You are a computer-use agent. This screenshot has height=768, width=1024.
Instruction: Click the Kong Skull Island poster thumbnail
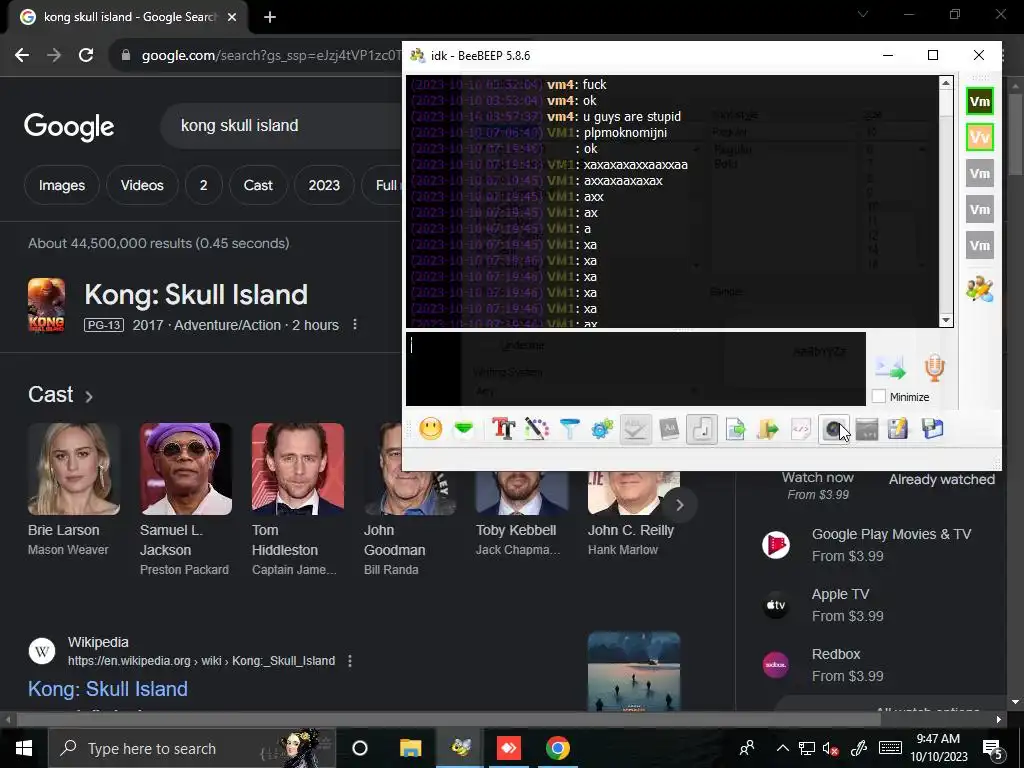coord(46,305)
